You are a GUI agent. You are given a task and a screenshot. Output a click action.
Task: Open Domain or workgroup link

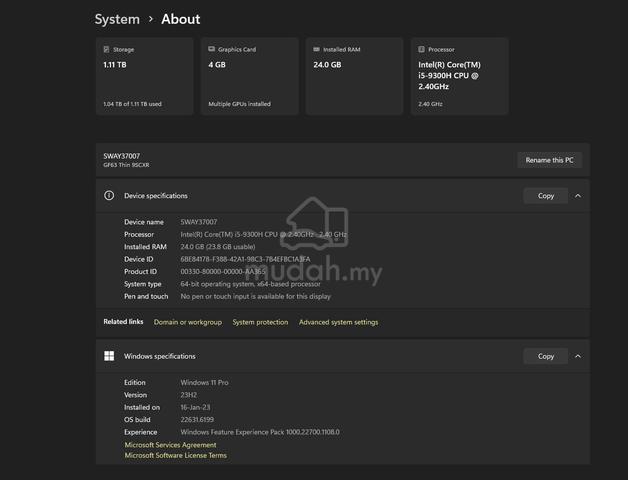[188, 322]
